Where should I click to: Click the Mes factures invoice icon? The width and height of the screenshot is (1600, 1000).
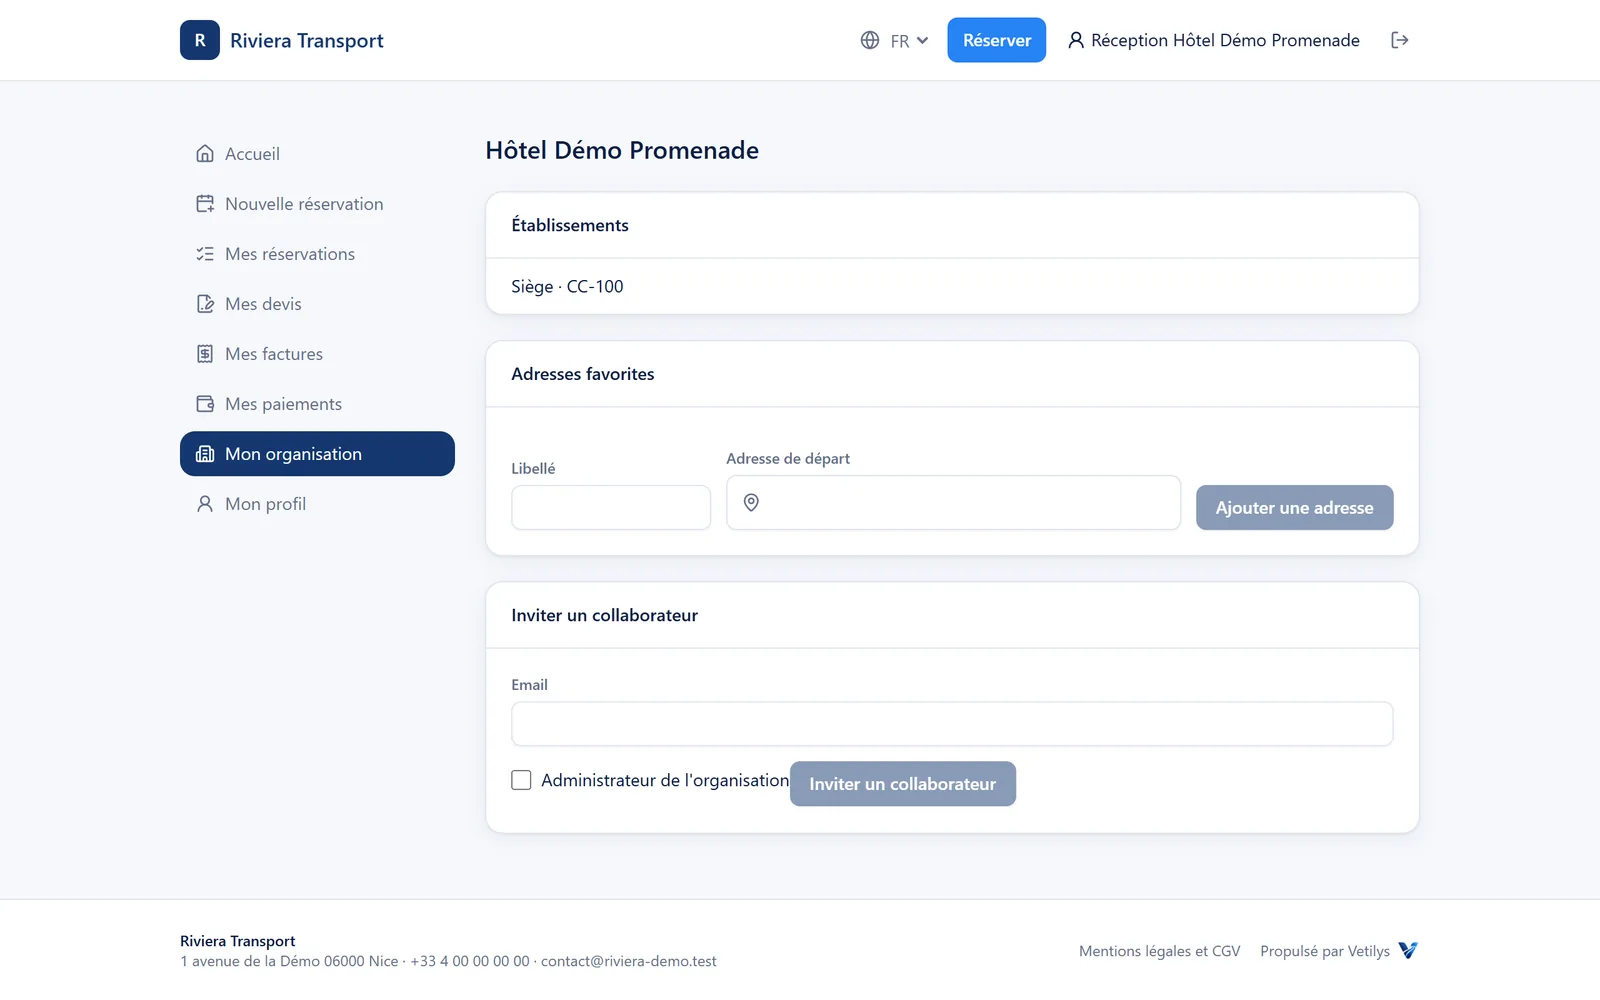point(205,354)
